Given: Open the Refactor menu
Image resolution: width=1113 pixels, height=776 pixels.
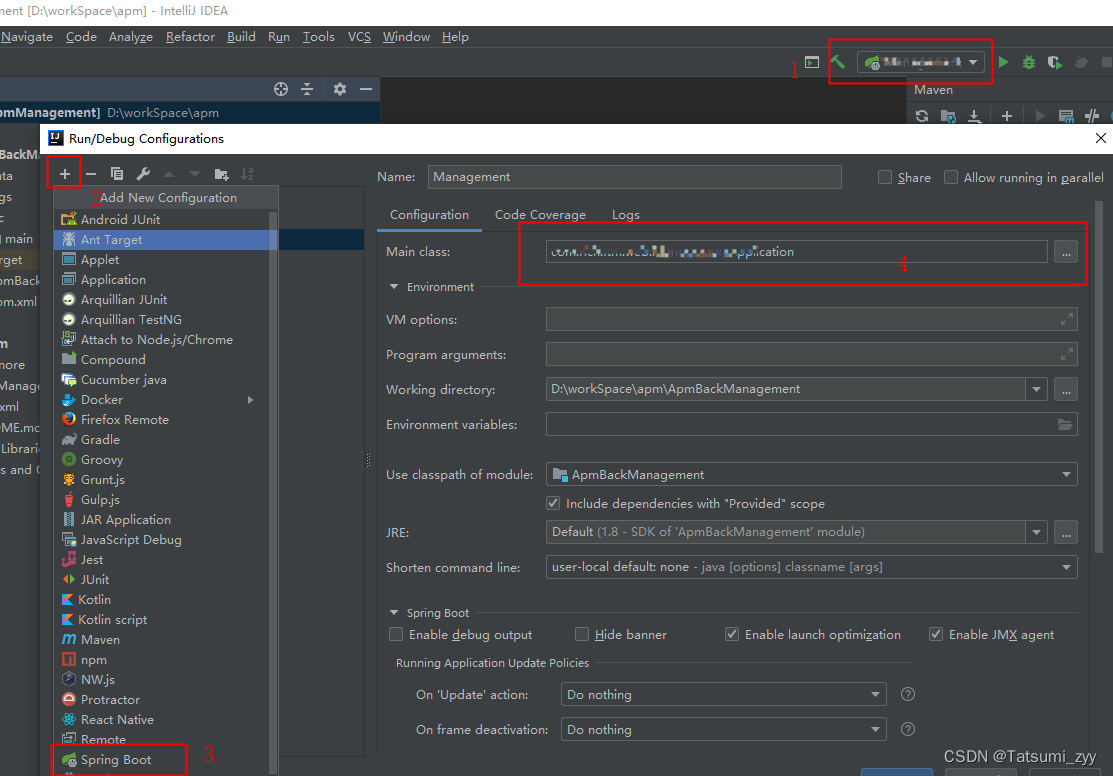Looking at the screenshot, I should tap(190, 37).
